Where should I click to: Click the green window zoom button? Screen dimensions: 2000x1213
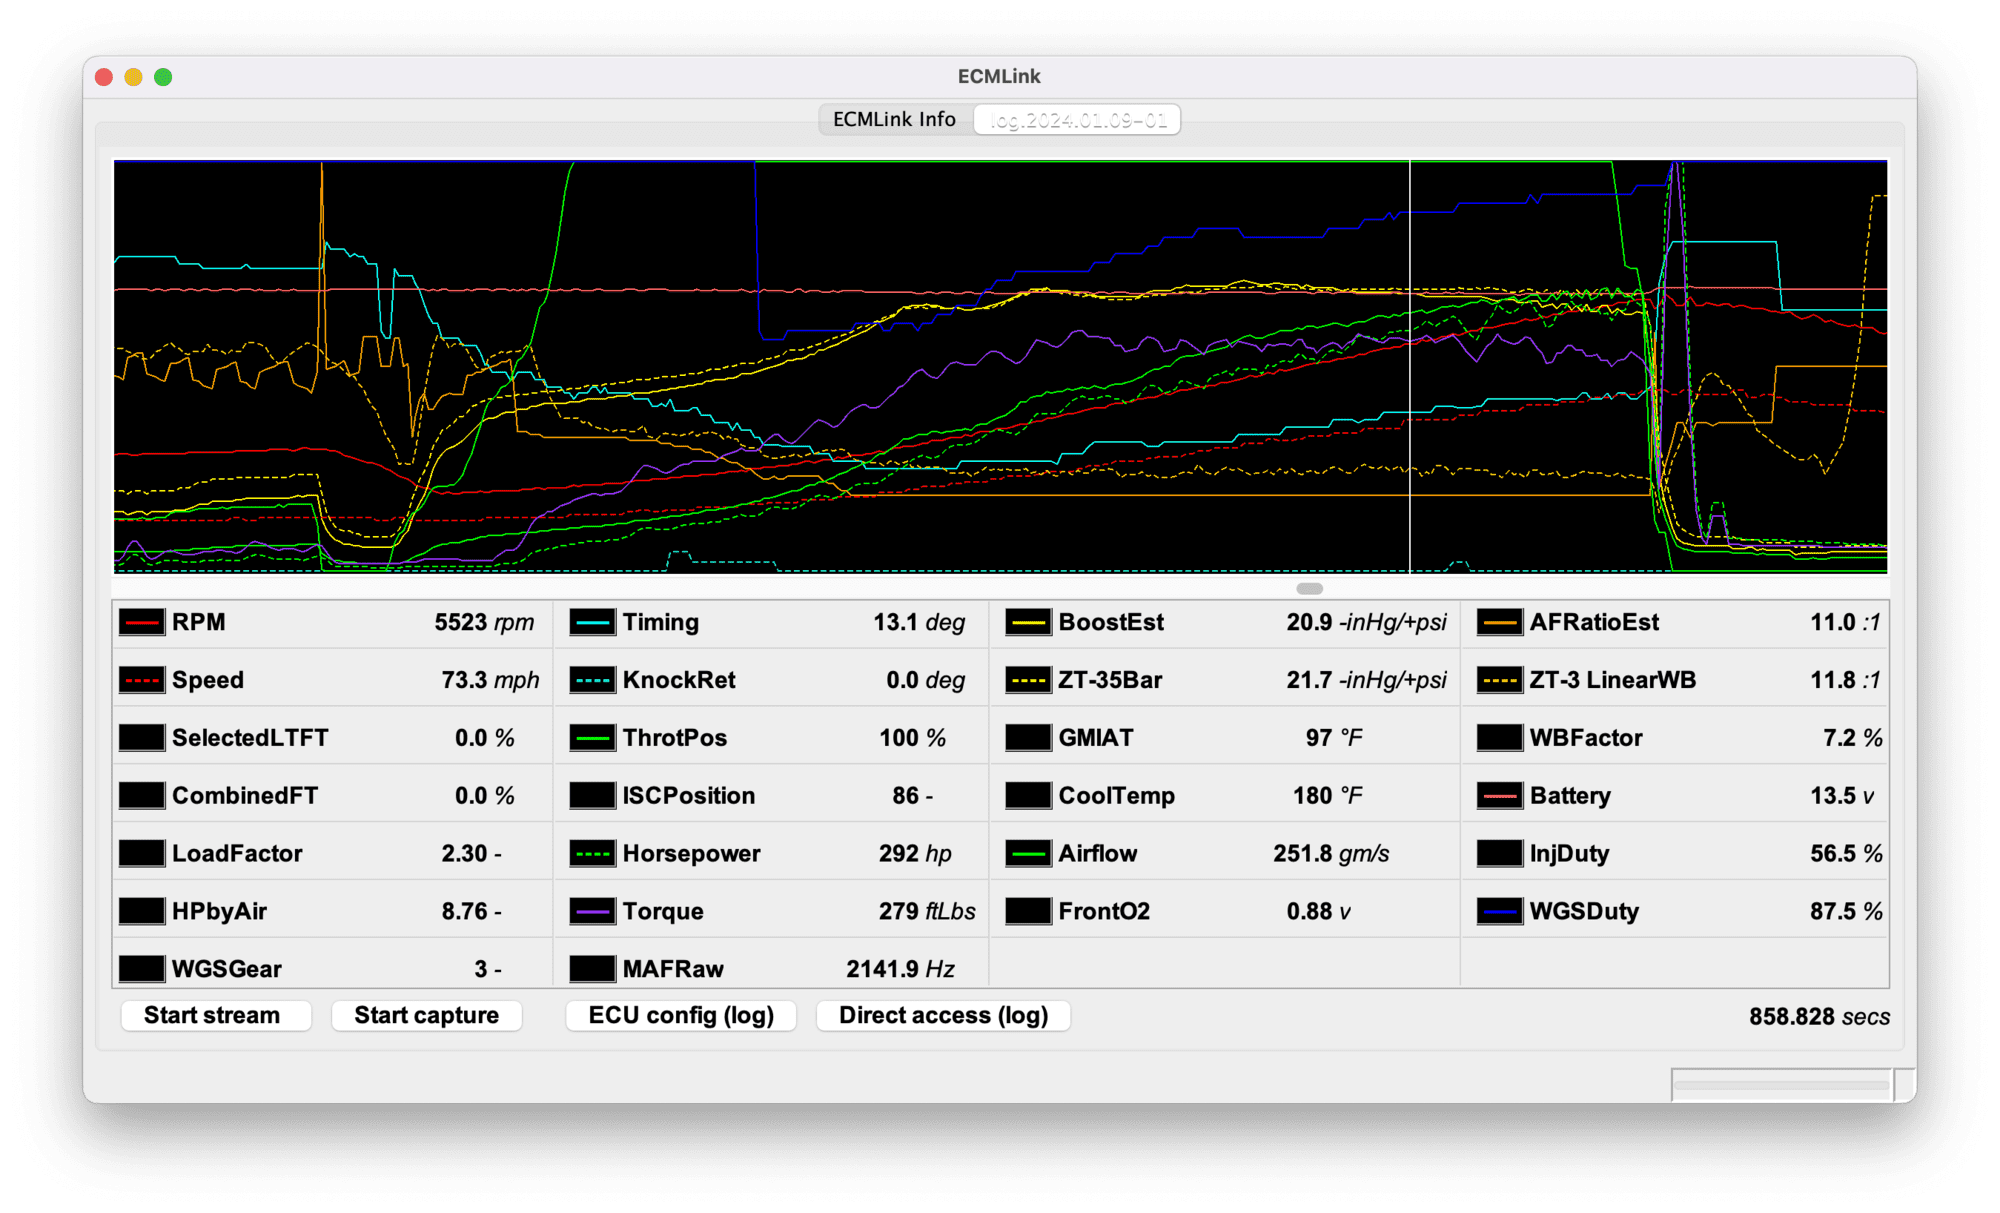pos(163,77)
